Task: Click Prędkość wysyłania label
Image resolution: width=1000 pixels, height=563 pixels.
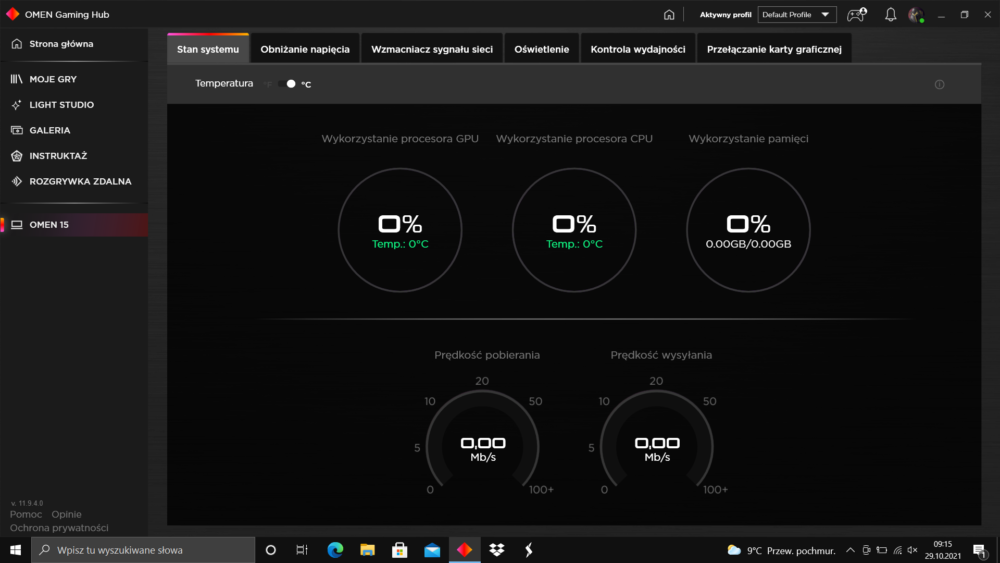Action: 661,355
